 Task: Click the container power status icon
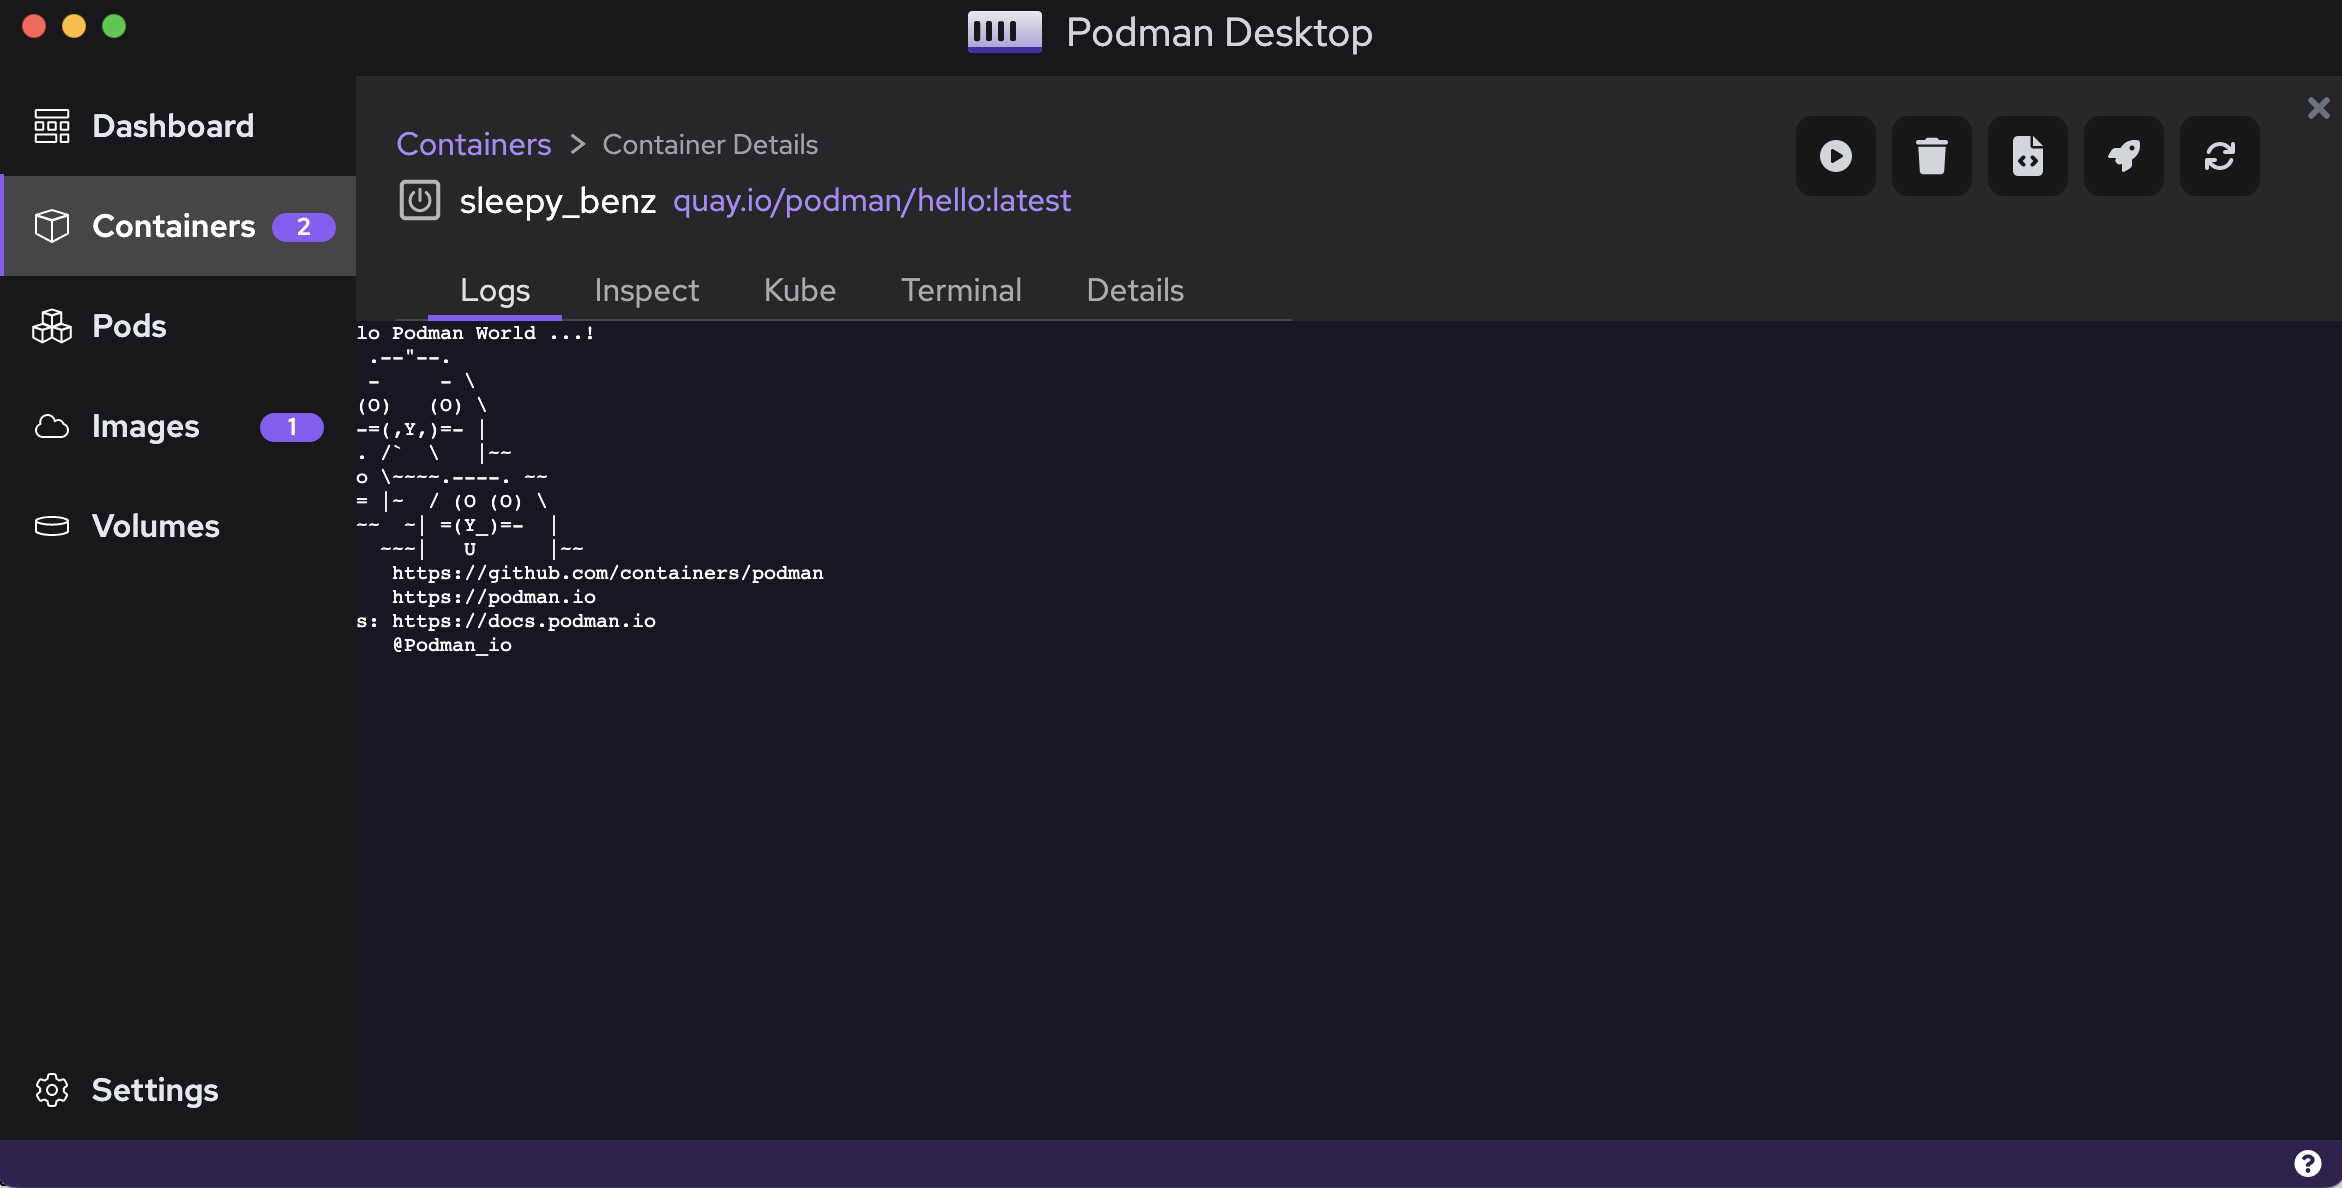pos(420,200)
